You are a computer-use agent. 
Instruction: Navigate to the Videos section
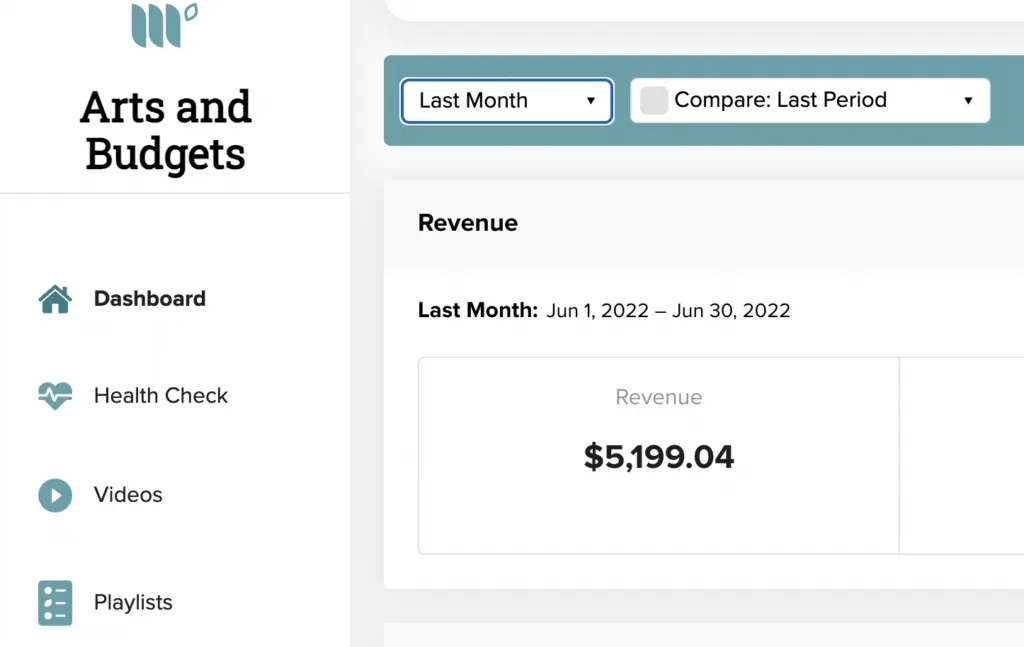tap(128, 495)
